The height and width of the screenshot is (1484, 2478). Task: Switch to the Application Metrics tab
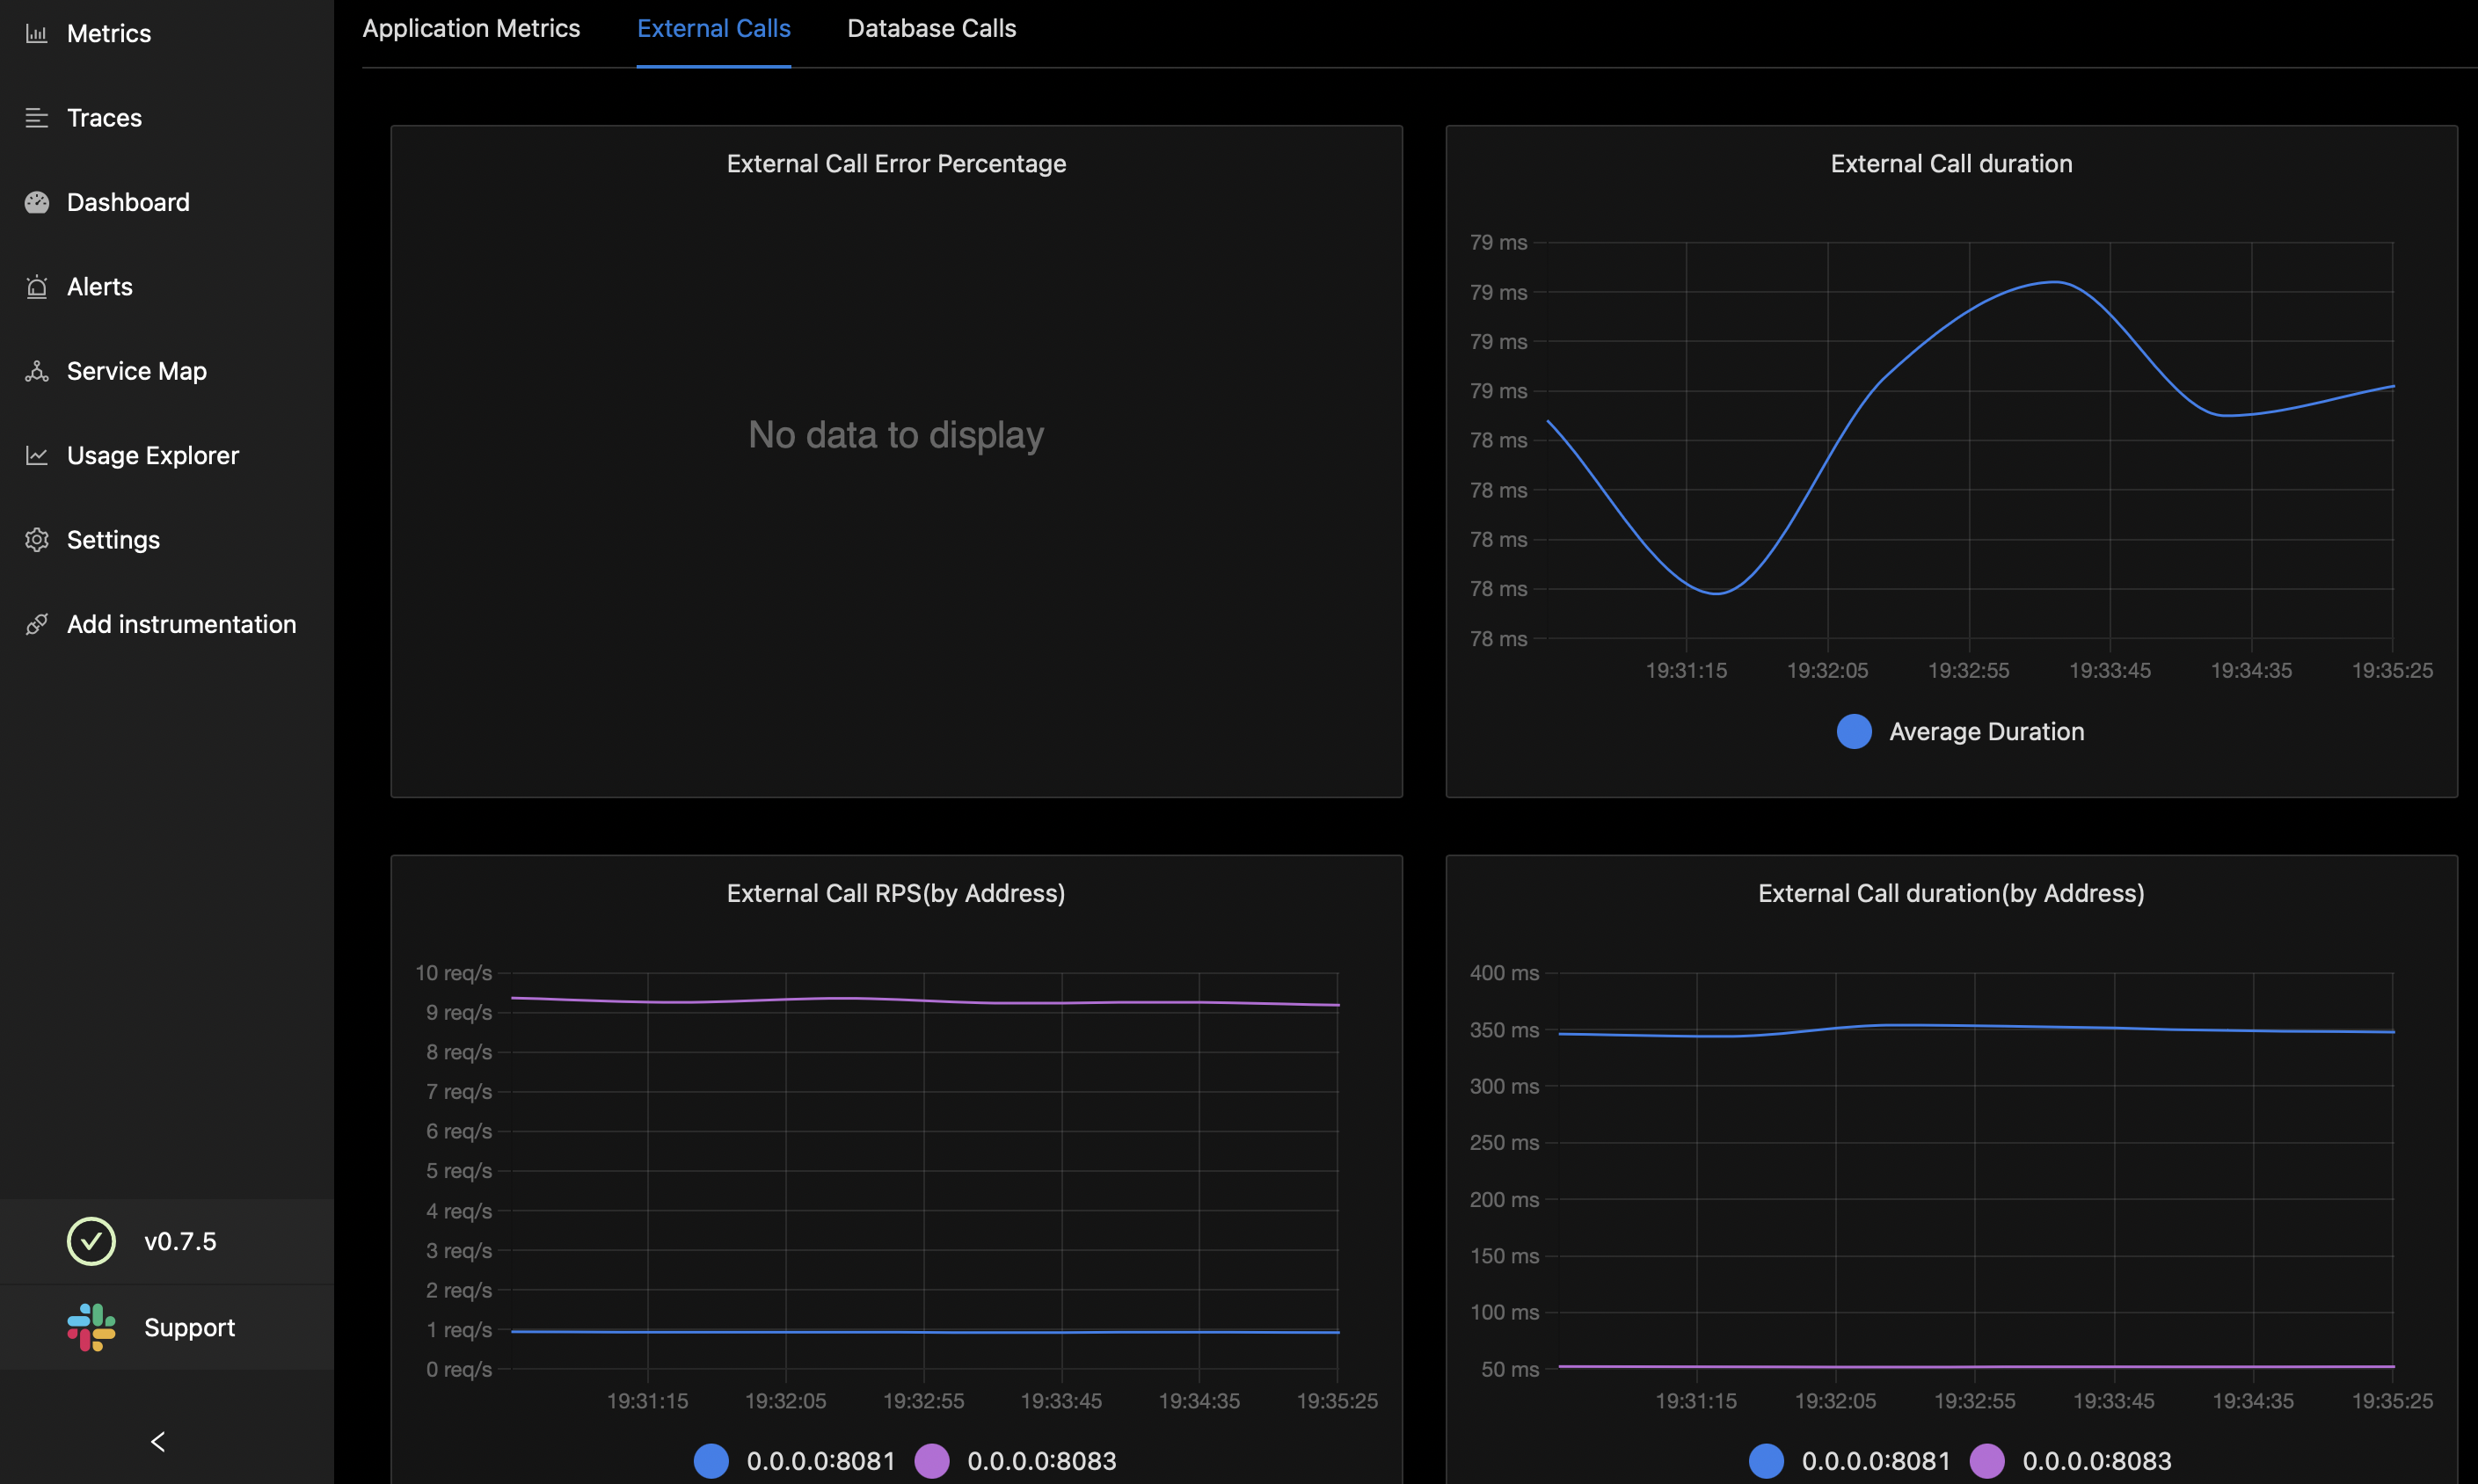click(471, 29)
